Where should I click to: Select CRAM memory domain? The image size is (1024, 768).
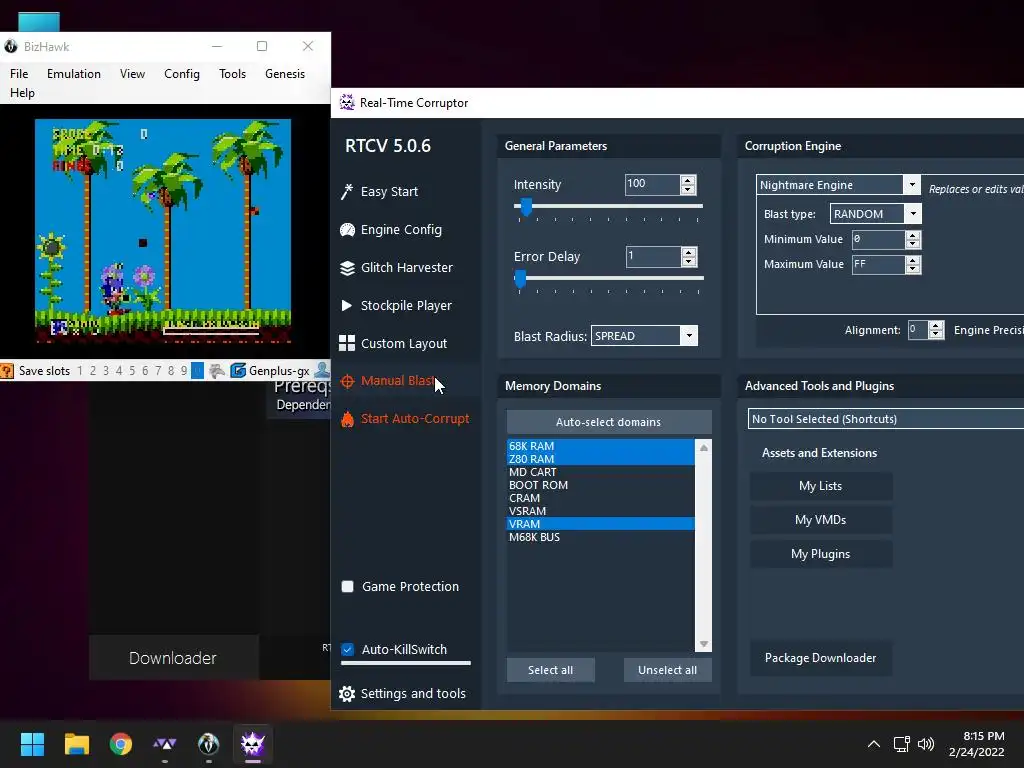pos(601,498)
